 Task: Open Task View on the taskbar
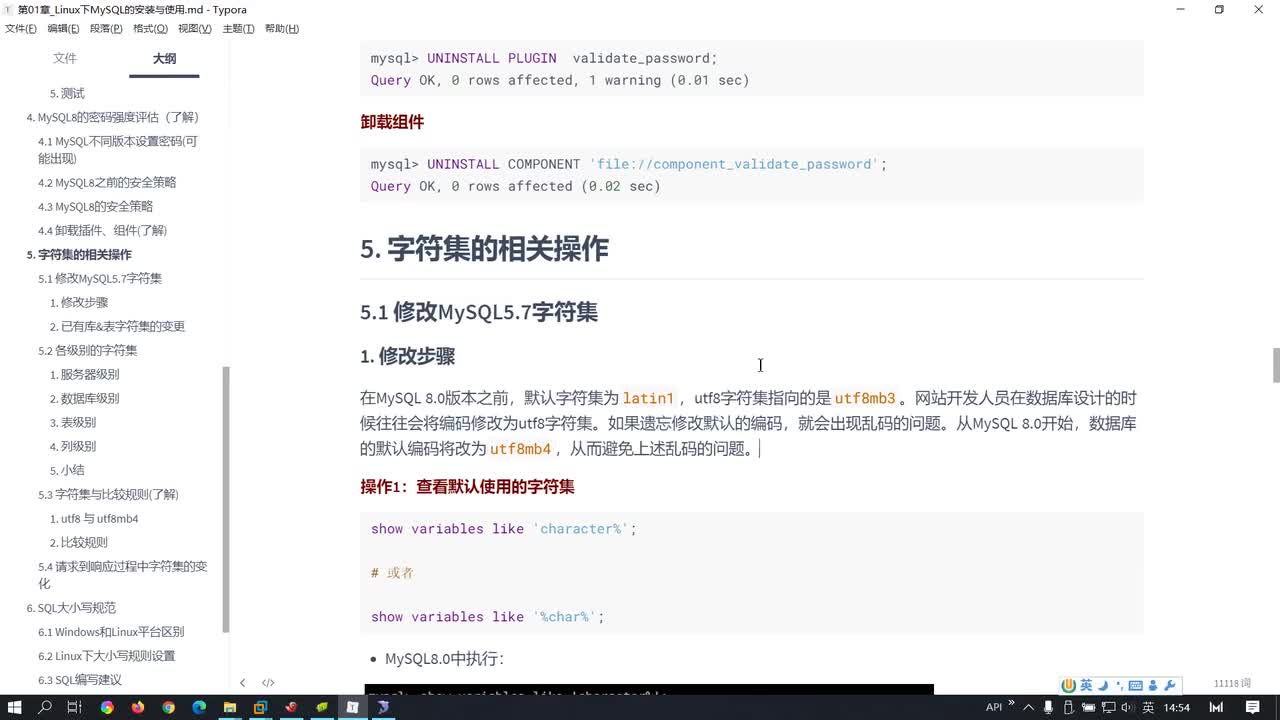coord(75,707)
